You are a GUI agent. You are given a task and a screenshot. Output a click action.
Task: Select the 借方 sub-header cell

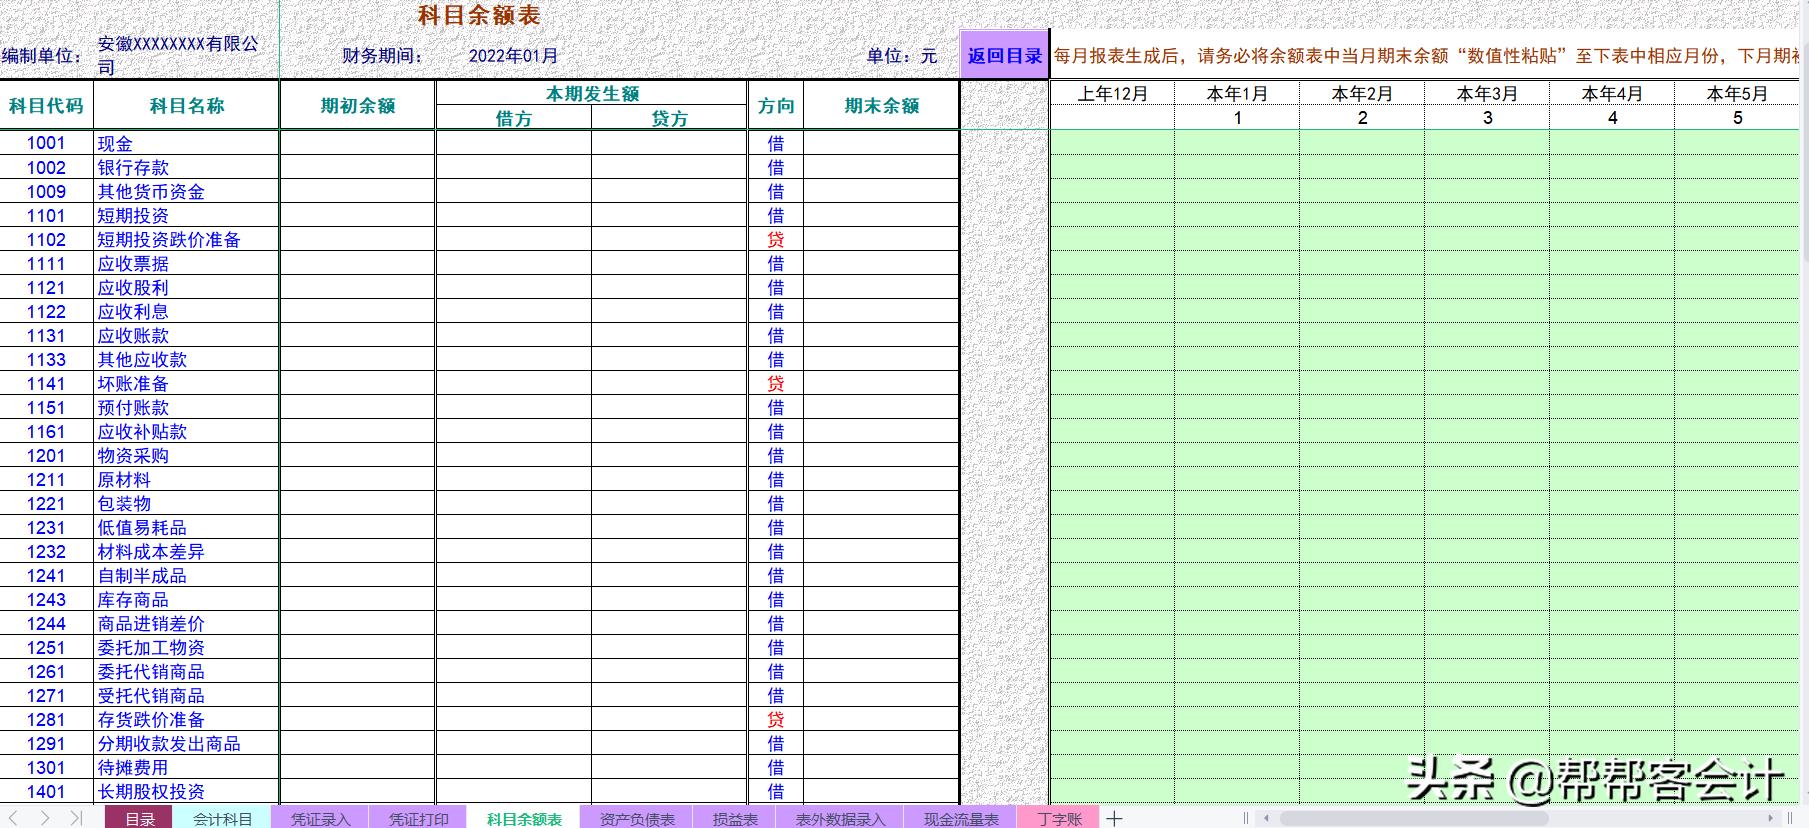[514, 118]
